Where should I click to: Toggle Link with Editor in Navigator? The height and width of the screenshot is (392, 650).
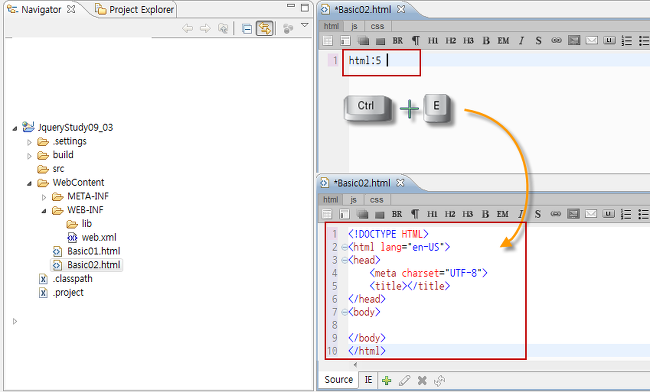click(x=264, y=28)
